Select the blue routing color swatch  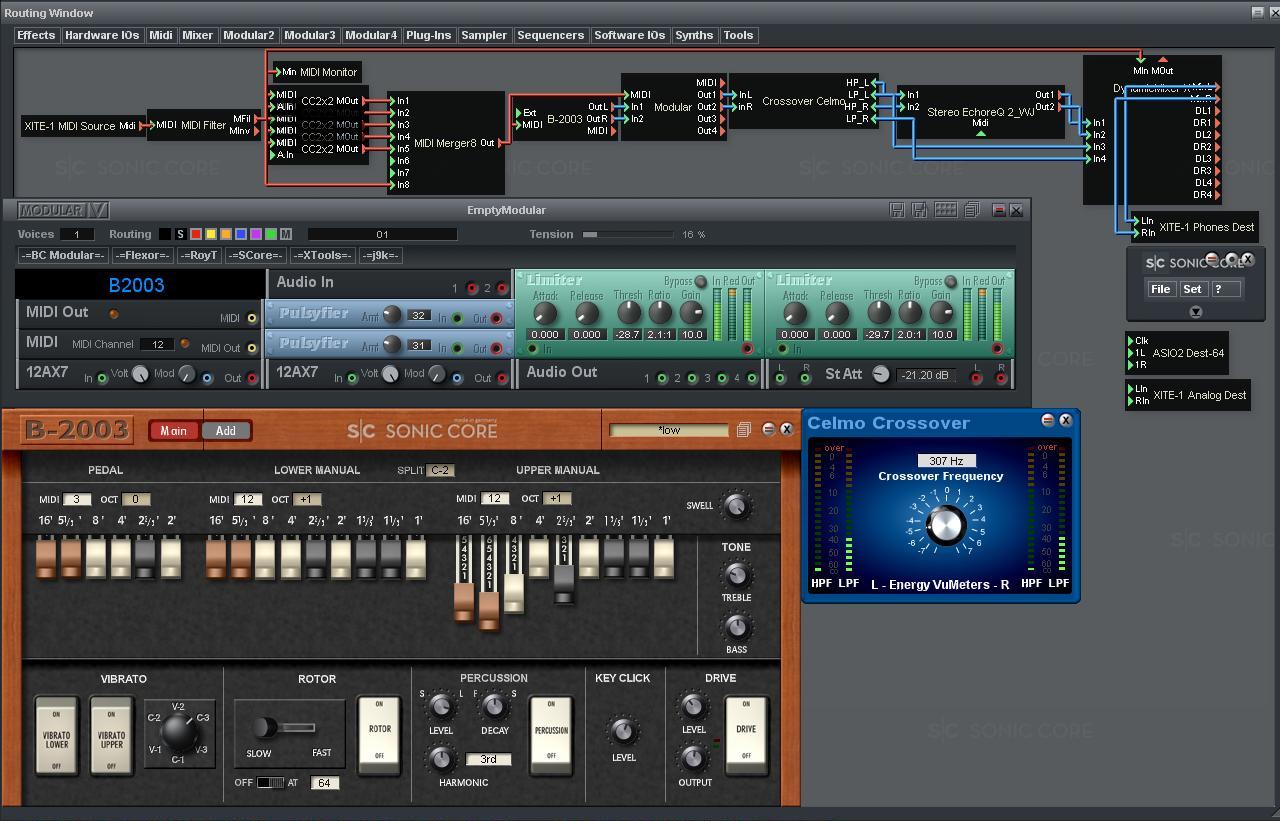pyautogui.click(x=241, y=234)
